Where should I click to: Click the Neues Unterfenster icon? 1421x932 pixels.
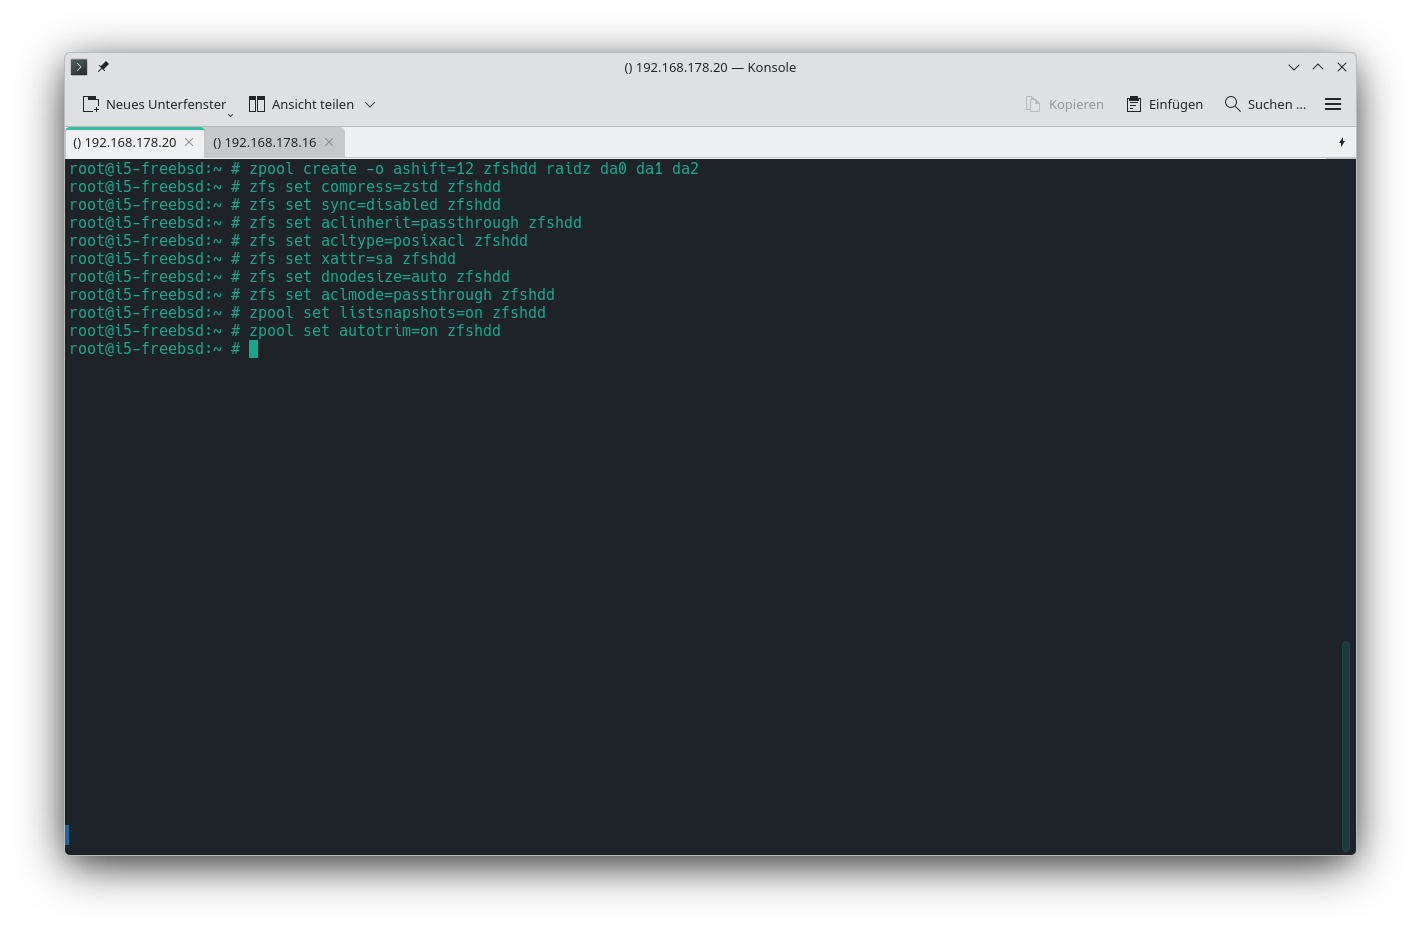click(x=91, y=104)
